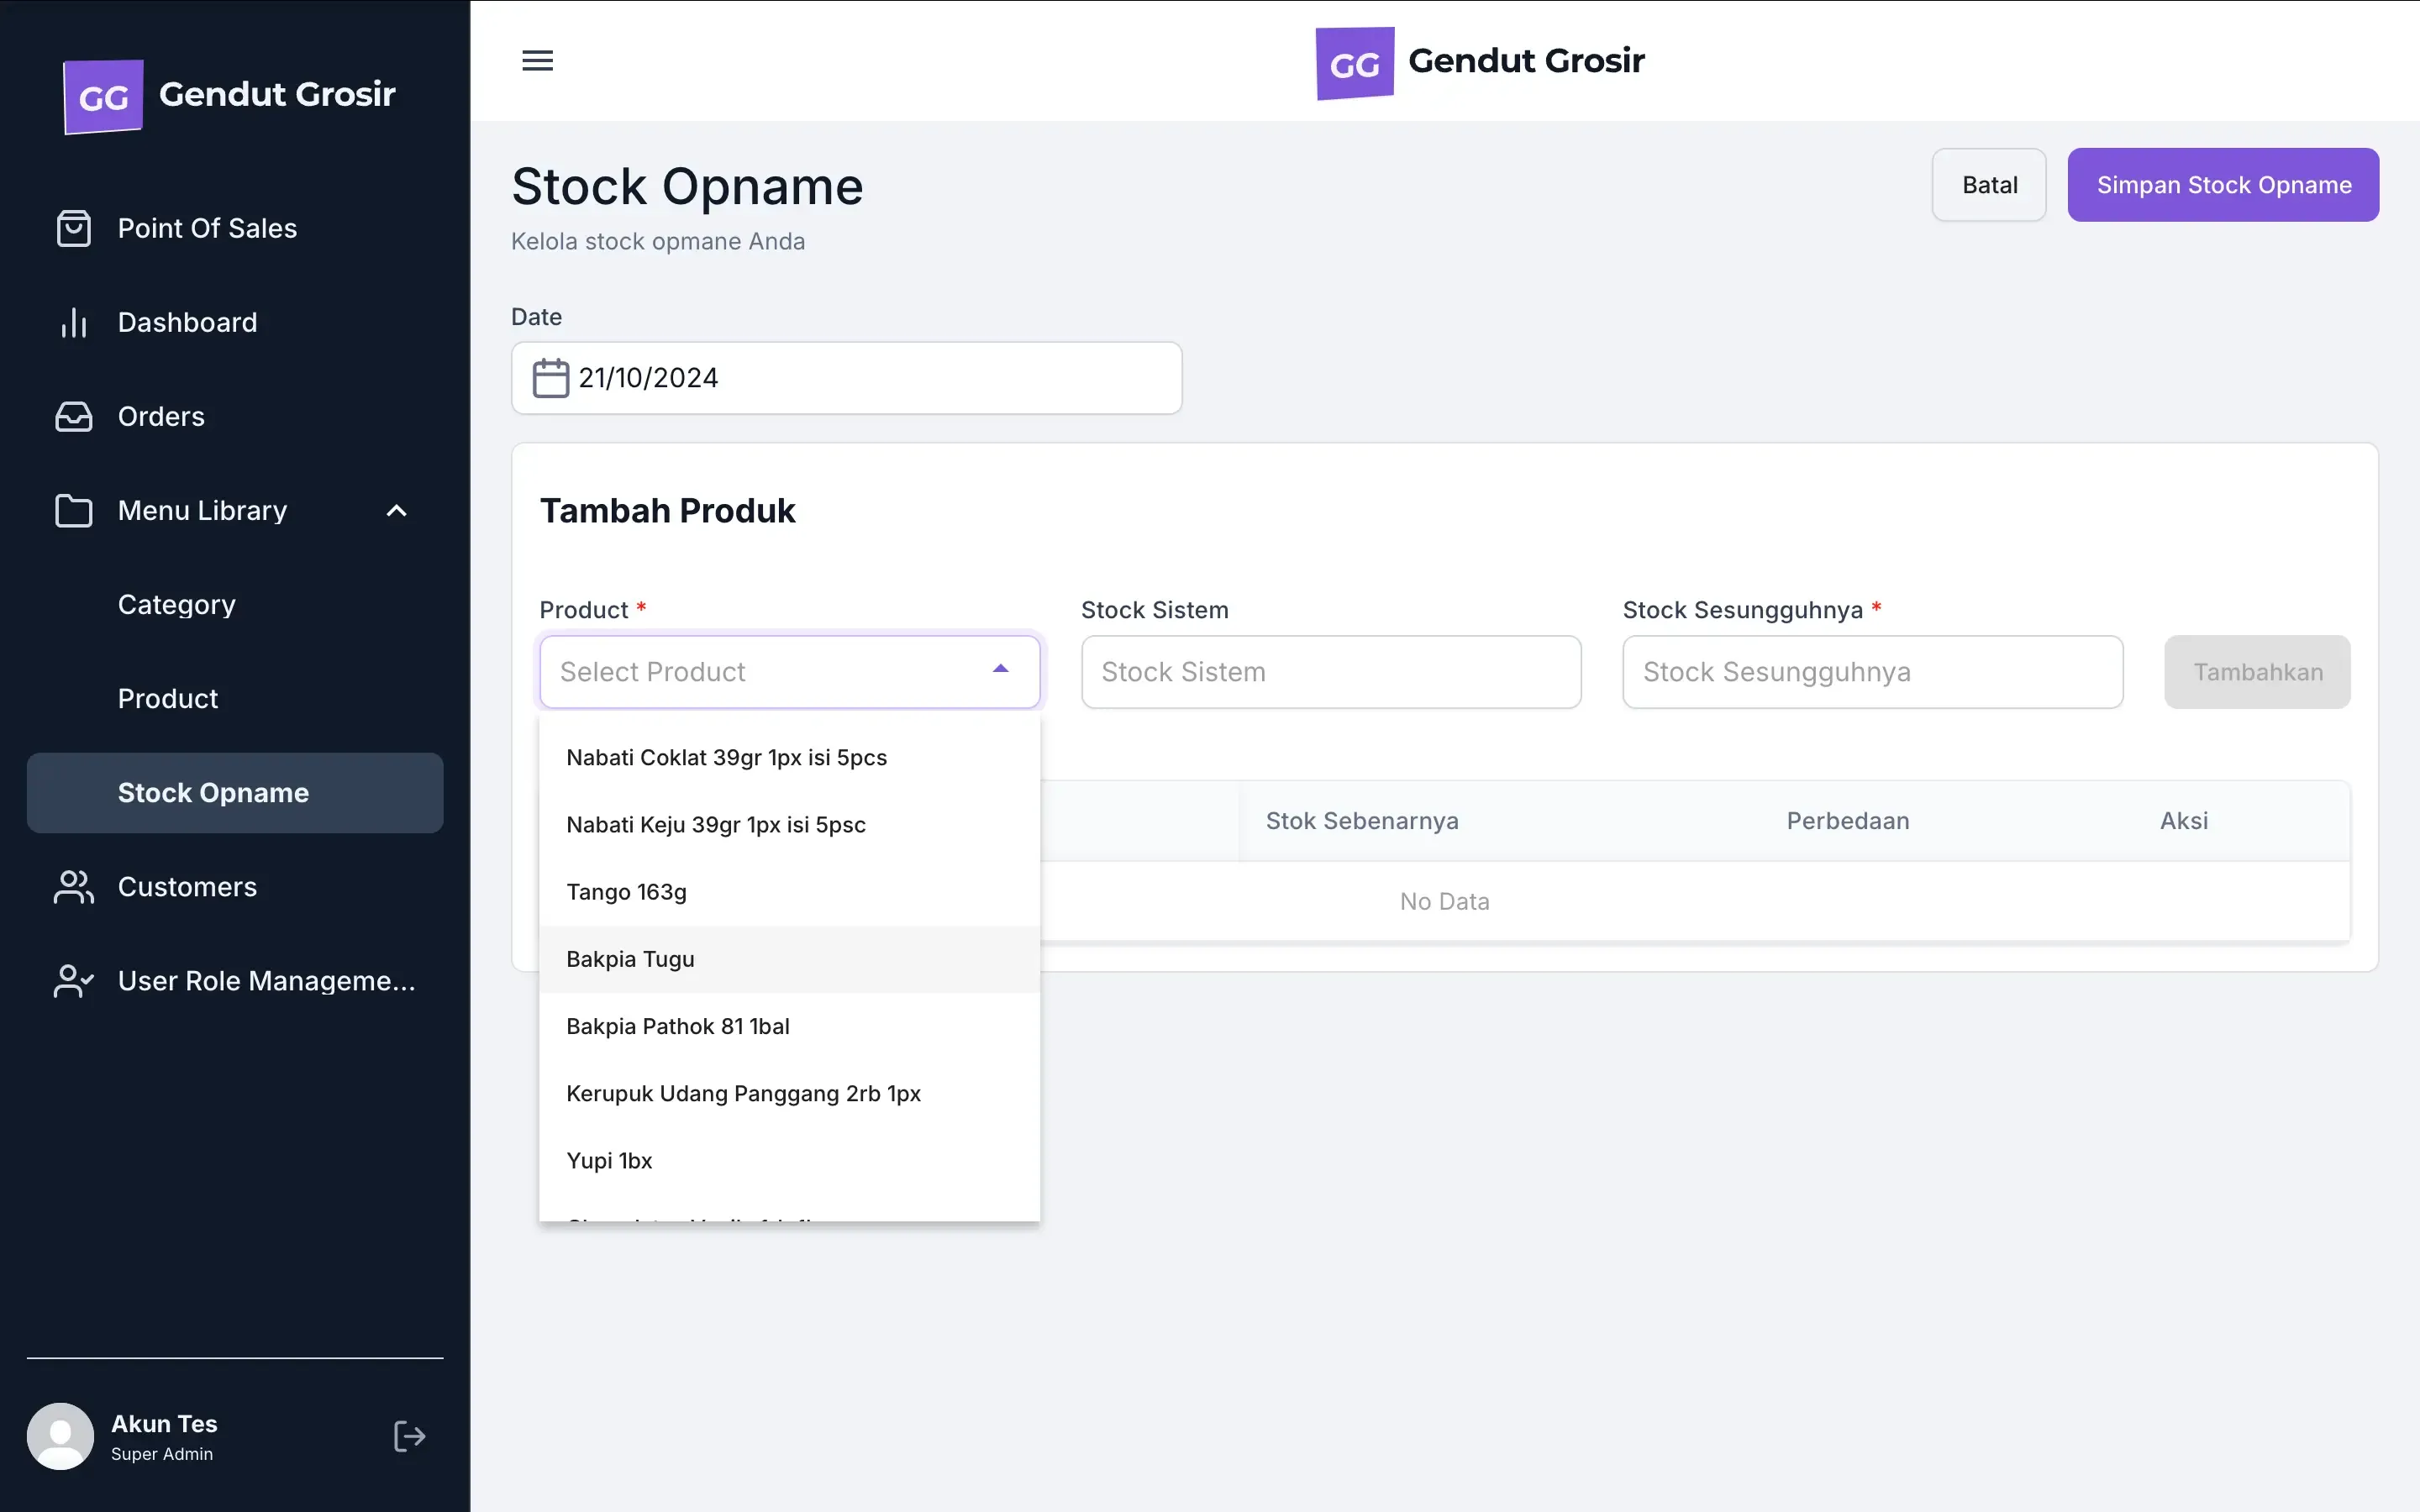Screen dimensions: 2420x1512
Task: Click the Customers people icon
Action: pyautogui.click(x=74, y=887)
